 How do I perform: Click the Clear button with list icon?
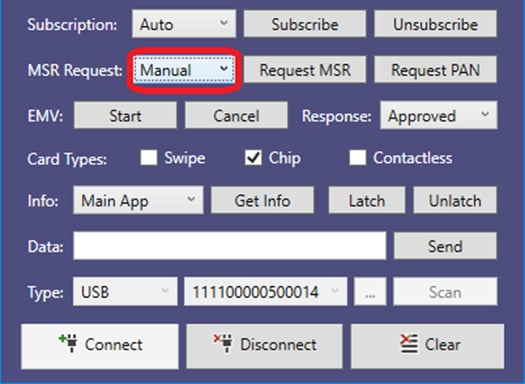[427, 346]
